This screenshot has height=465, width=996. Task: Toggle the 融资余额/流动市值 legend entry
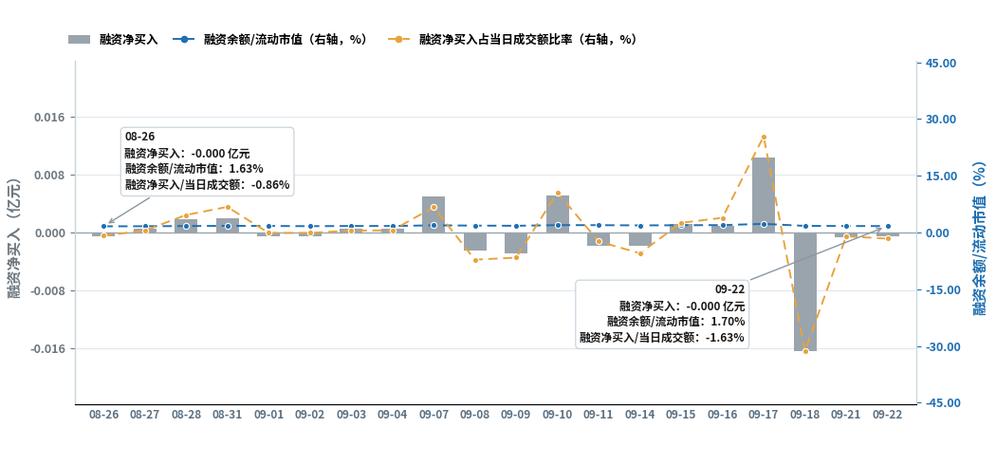(x=270, y=39)
